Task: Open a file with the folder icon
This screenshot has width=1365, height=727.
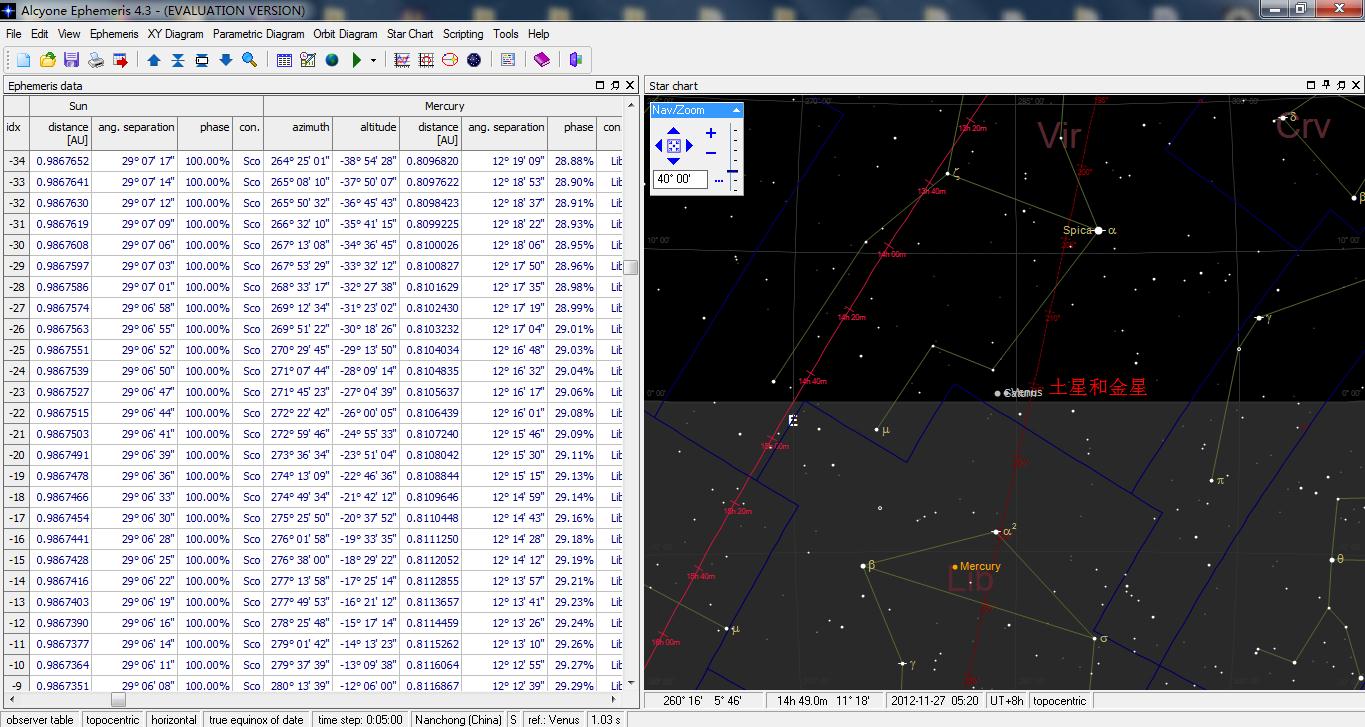Action: (48, 60)
